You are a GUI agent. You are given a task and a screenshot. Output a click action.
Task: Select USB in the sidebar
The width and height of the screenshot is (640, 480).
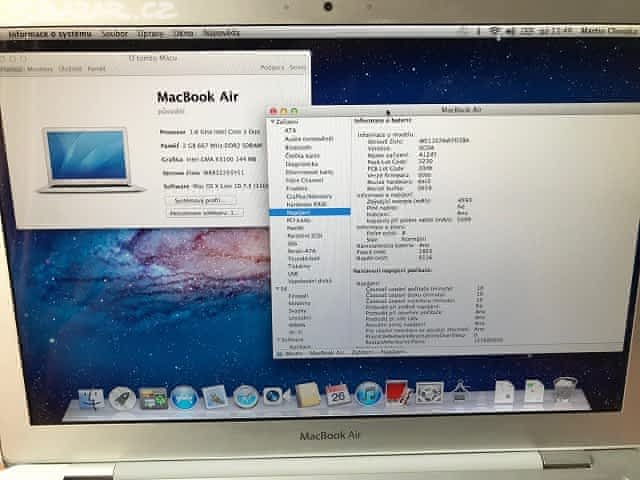293,273
